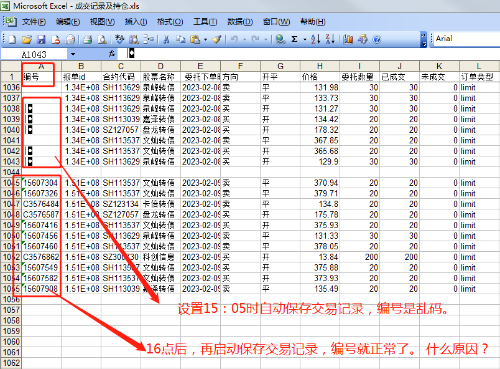Cut the selection with the scissors icon
Image resolution: width=500 pixels, height=369 pixels.
pos(166,39)
